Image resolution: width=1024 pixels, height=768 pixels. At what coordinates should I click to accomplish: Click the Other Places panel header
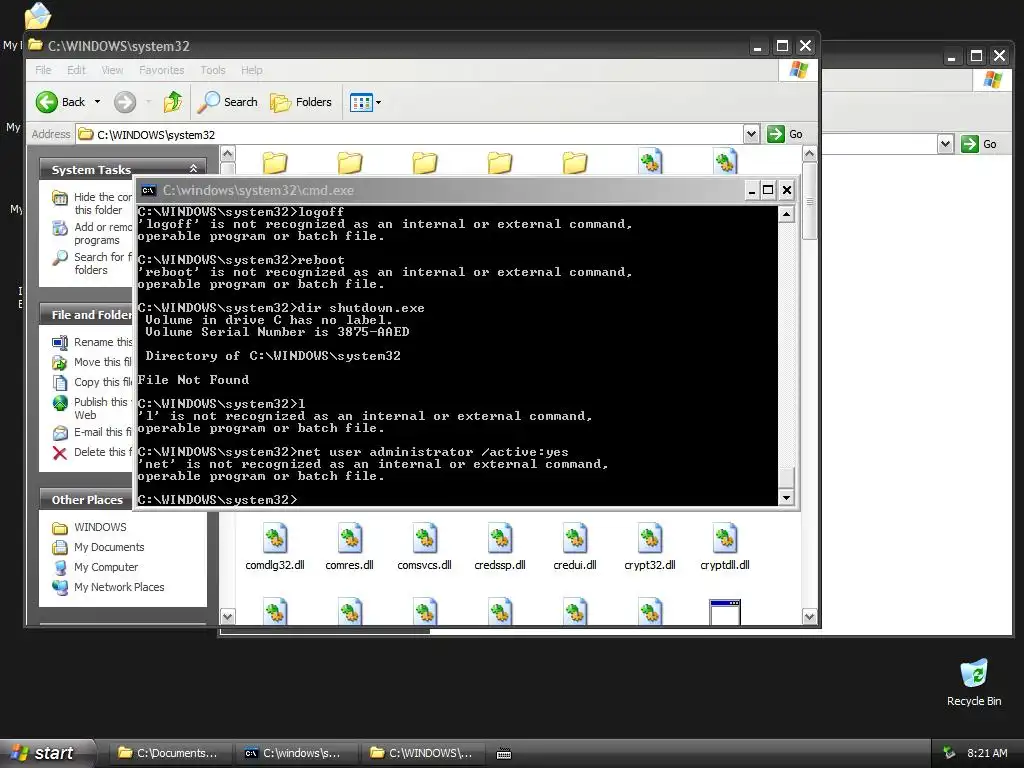87,500
